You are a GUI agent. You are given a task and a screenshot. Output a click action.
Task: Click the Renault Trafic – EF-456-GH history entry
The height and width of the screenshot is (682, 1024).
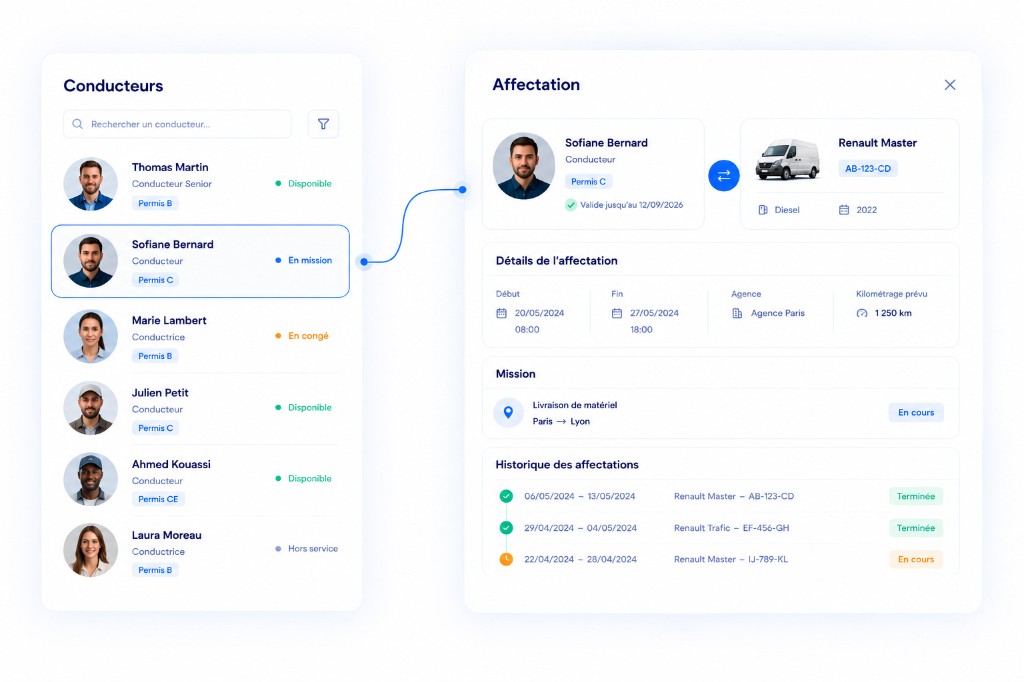click(x=731, y=528)
